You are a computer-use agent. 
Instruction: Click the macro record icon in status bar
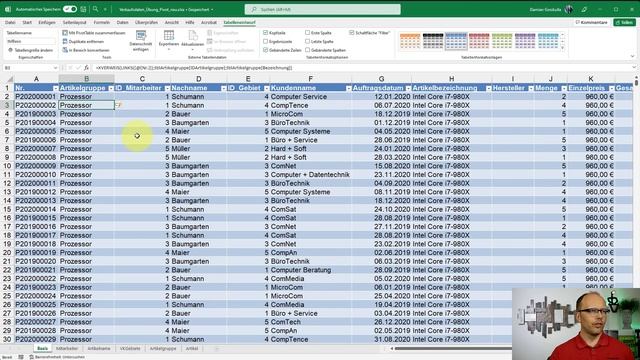(x=21, y=357)
